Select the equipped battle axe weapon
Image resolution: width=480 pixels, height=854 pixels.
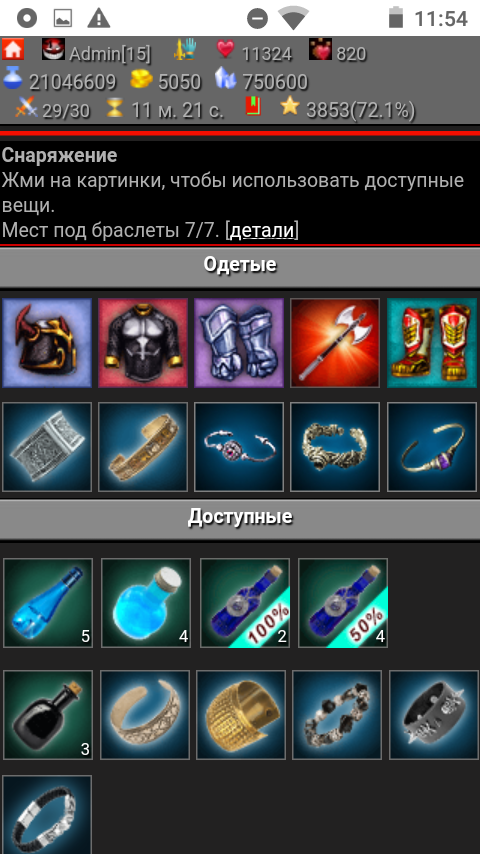[x=335, y=343]
